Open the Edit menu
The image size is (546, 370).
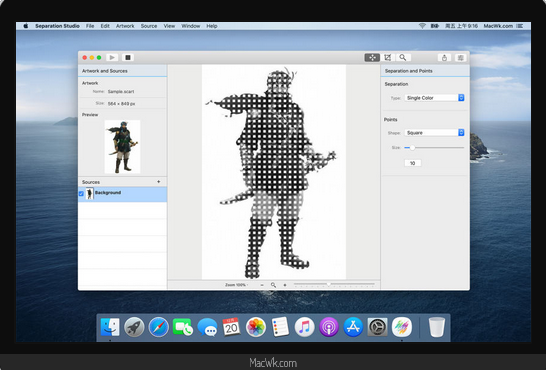[x=105, y=26]
